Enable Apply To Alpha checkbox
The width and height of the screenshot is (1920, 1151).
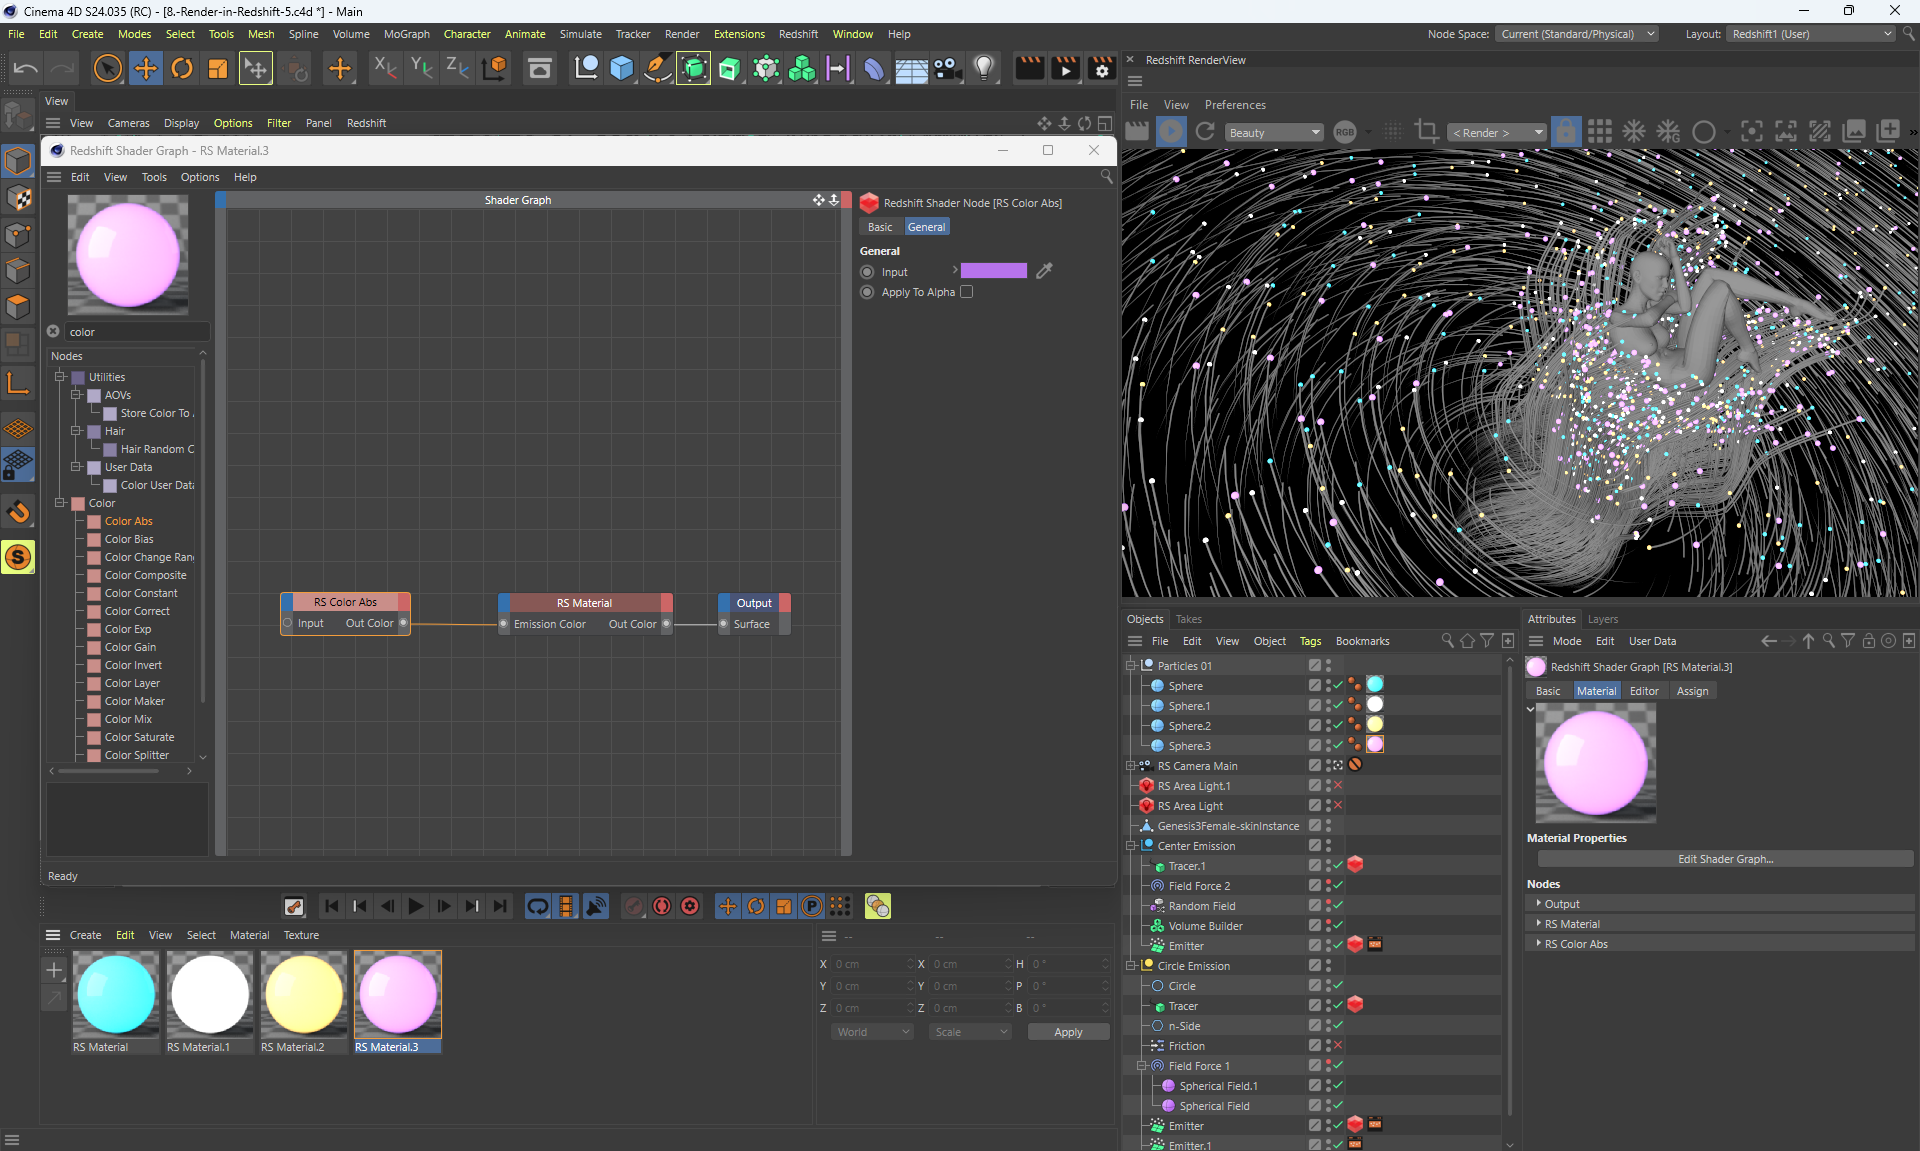click(x=967, y=292)
